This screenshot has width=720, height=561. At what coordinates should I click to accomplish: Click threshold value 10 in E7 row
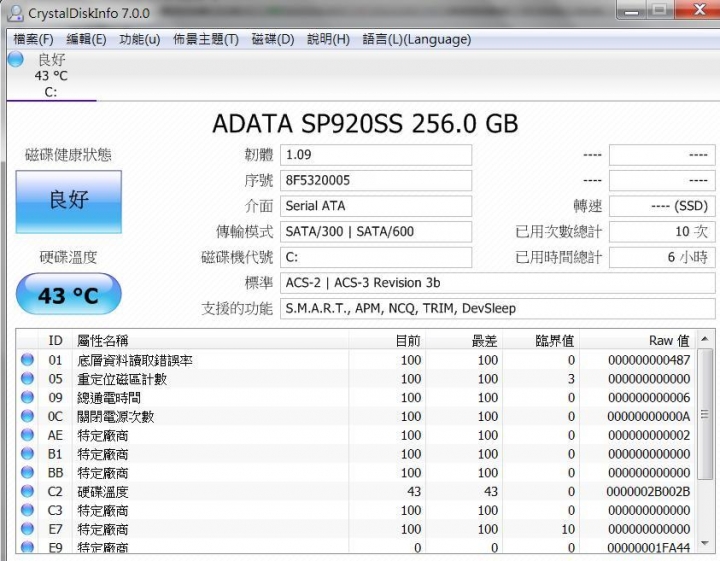pos(568,529)
